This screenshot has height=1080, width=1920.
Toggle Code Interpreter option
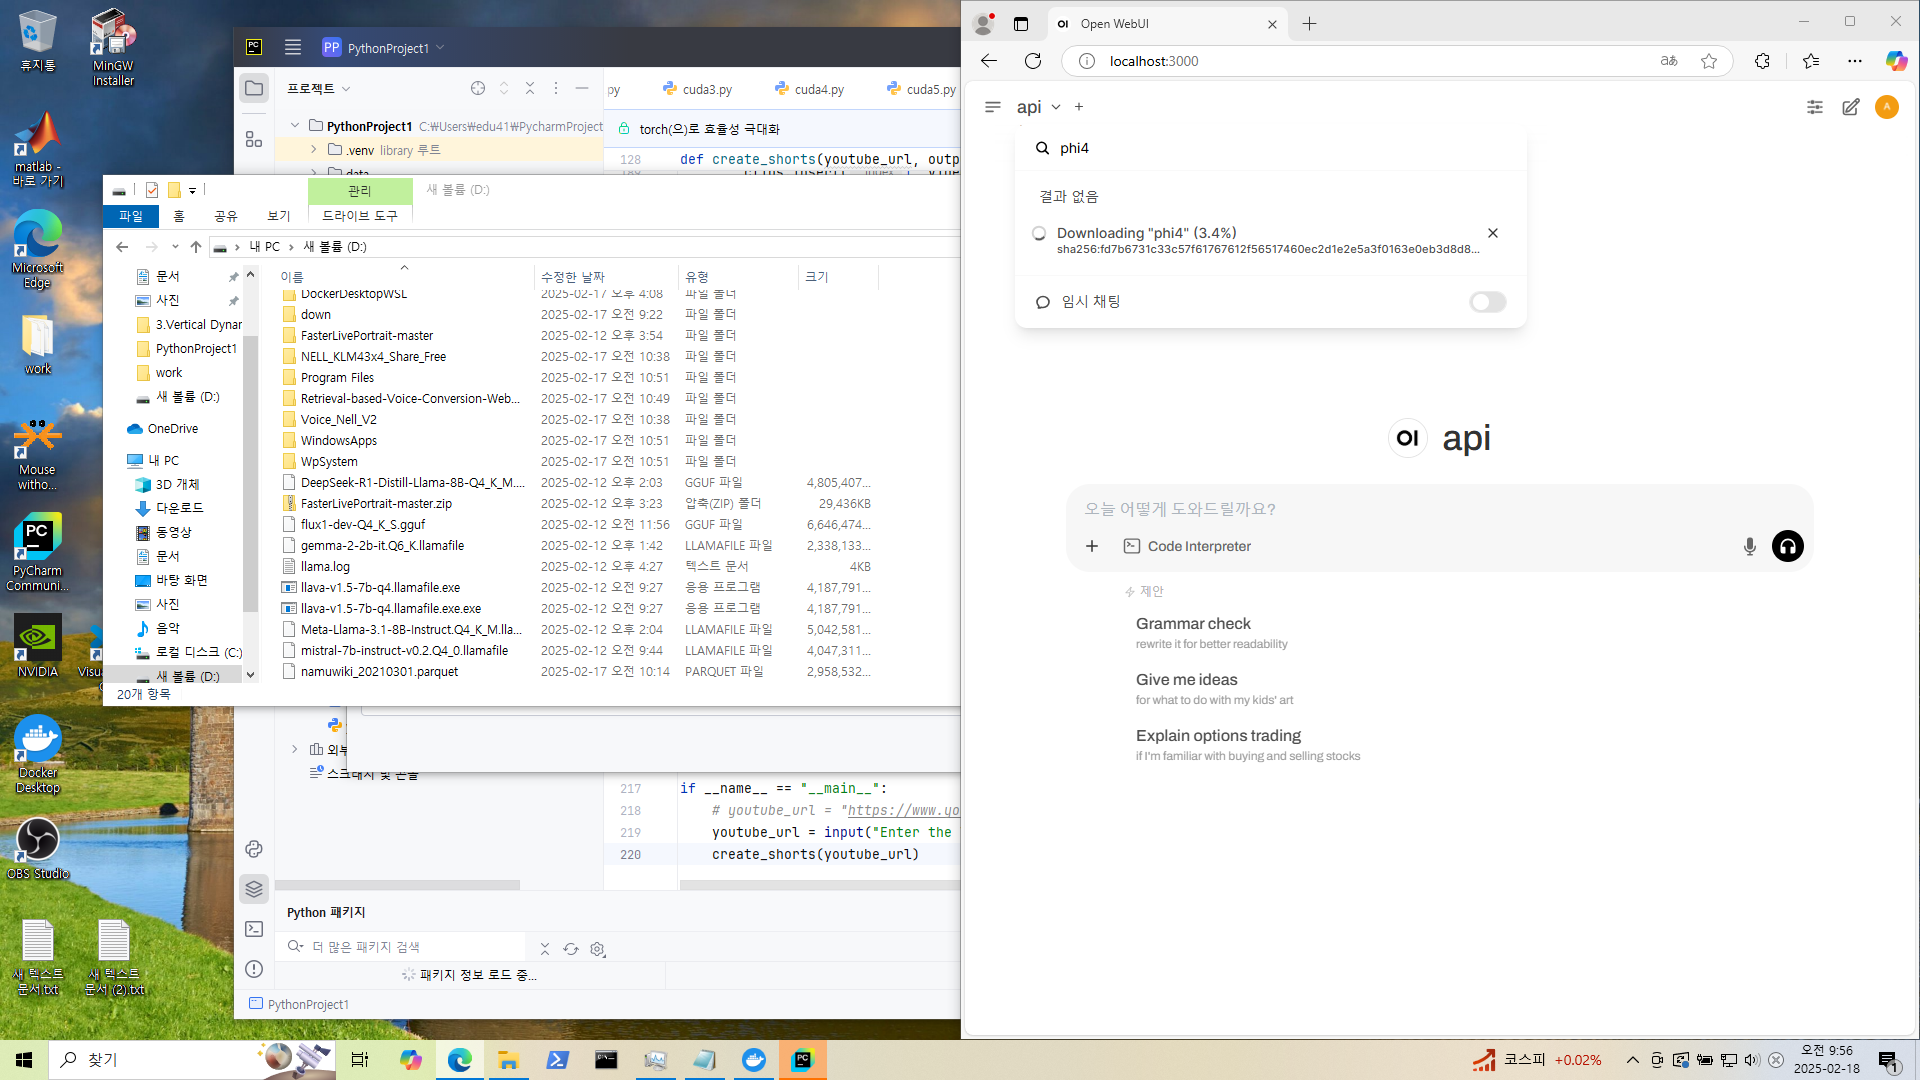[1187, 546]
